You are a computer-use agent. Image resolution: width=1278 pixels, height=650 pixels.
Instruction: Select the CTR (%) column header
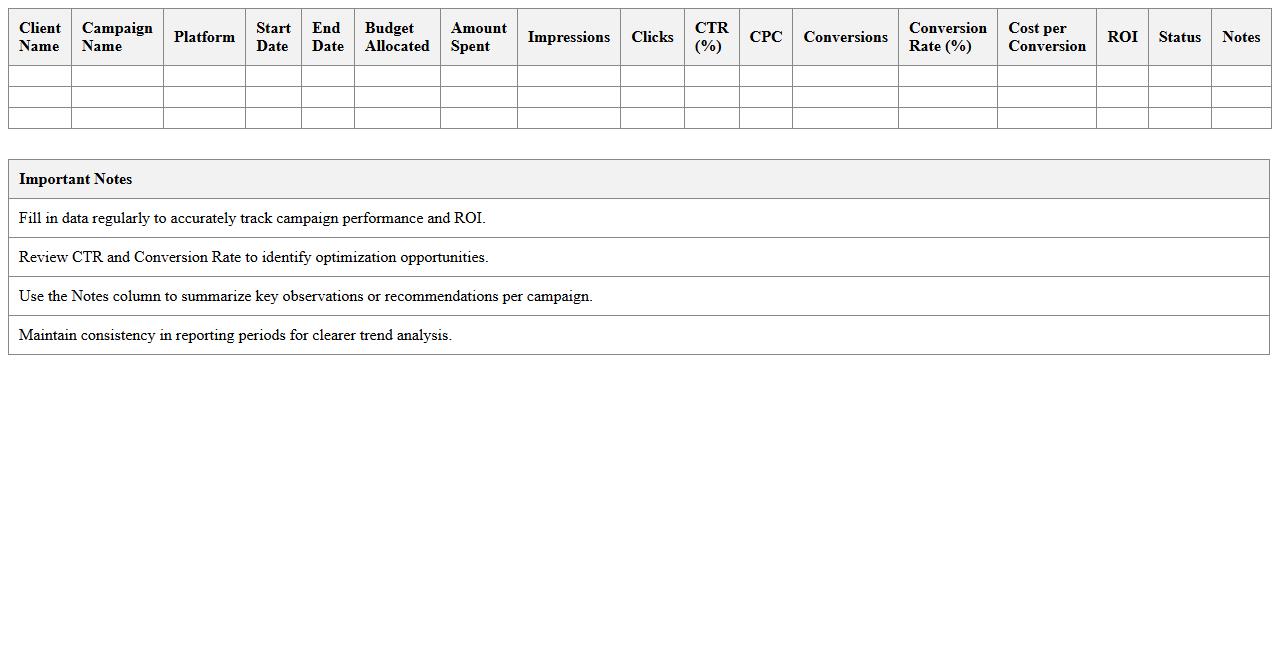coord(711,37)
